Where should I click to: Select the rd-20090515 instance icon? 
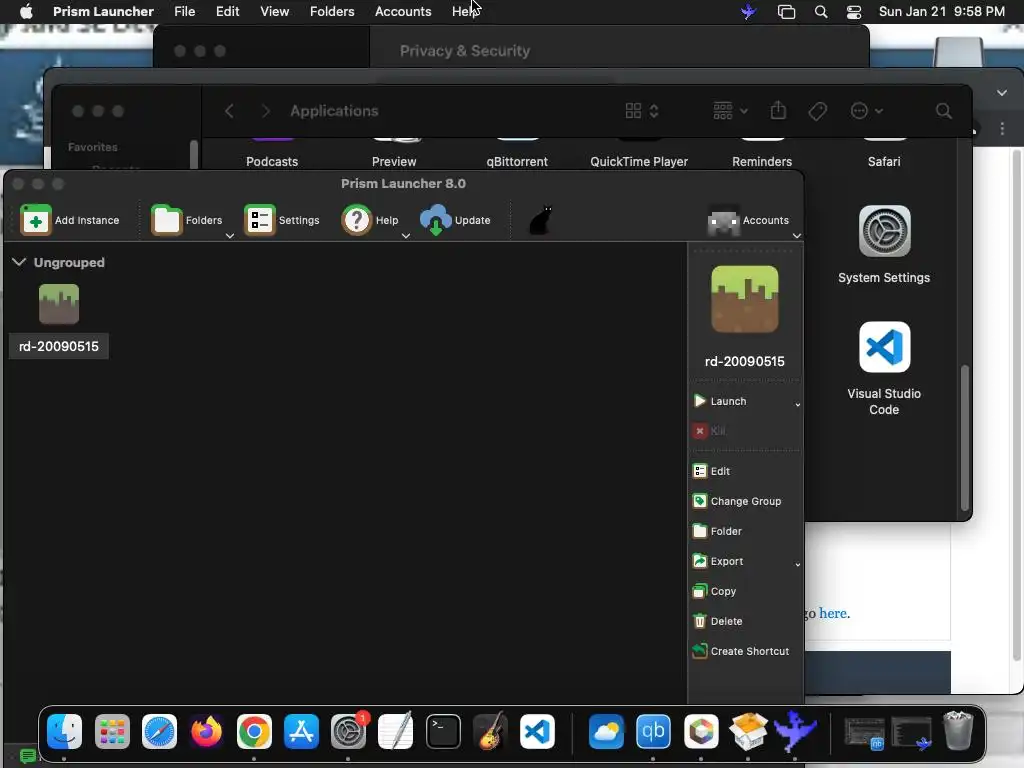tap(59, 304)
